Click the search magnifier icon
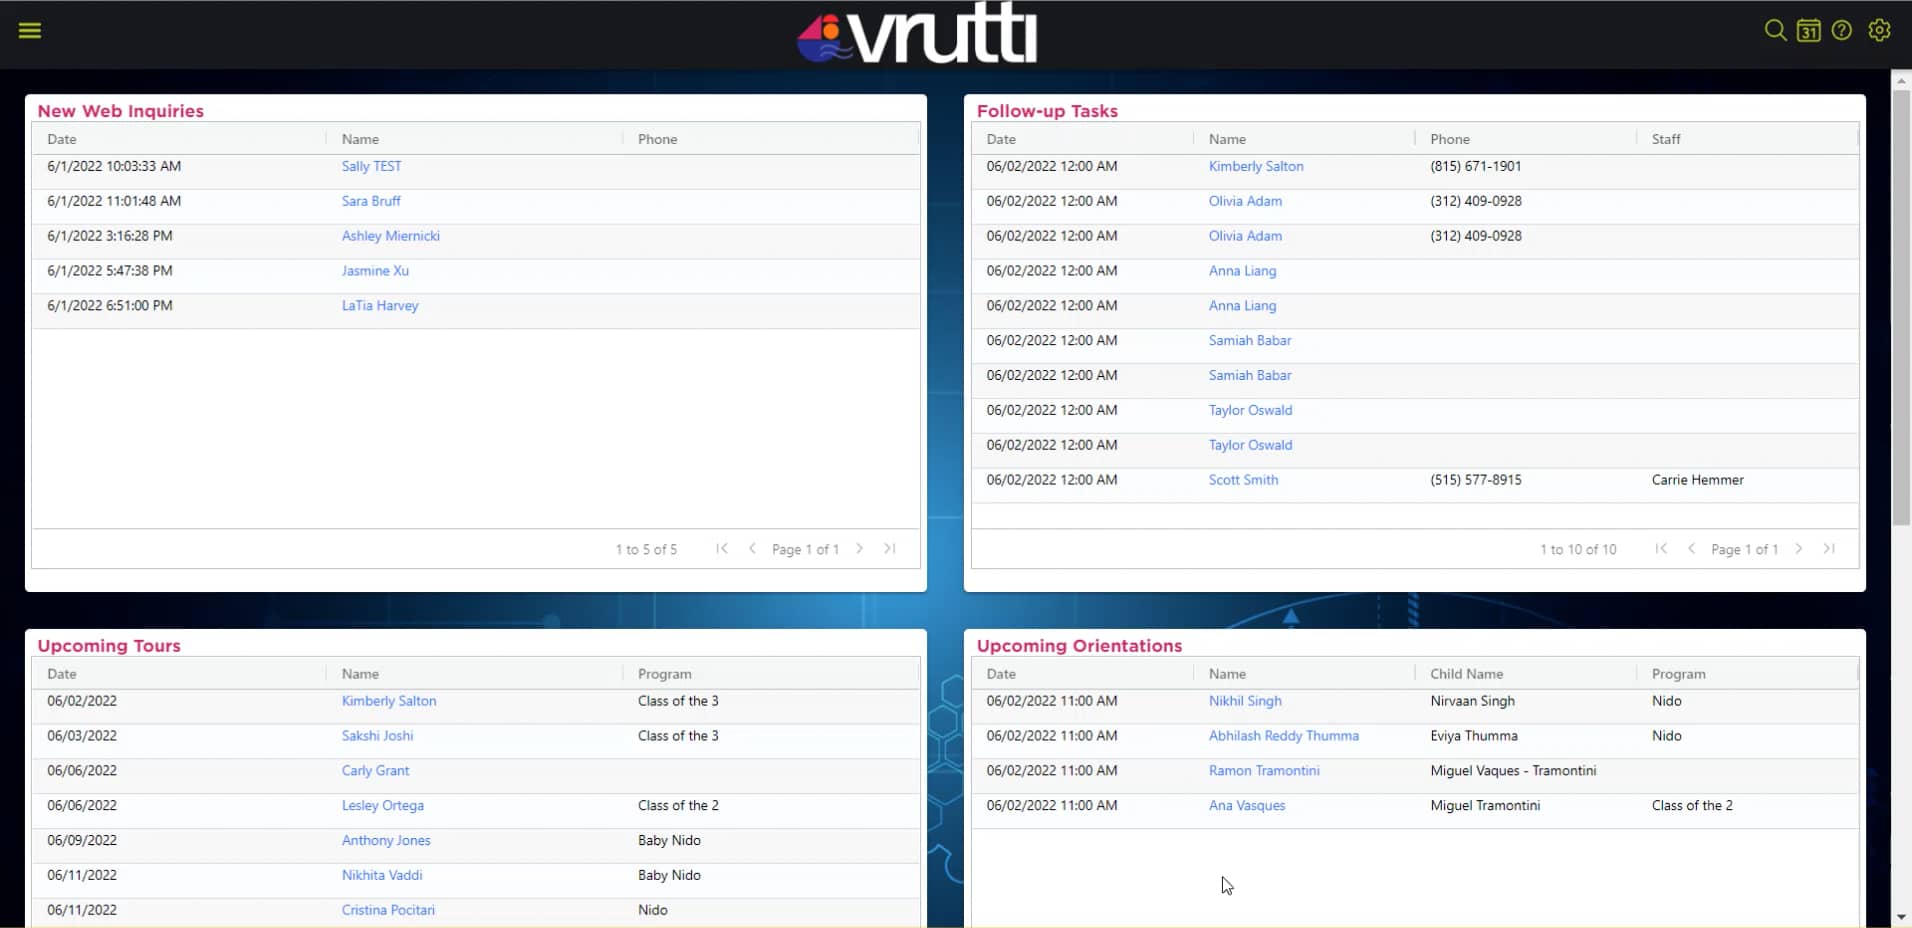This screenshot has width=1912, height=928. (x=1775, y=30)
